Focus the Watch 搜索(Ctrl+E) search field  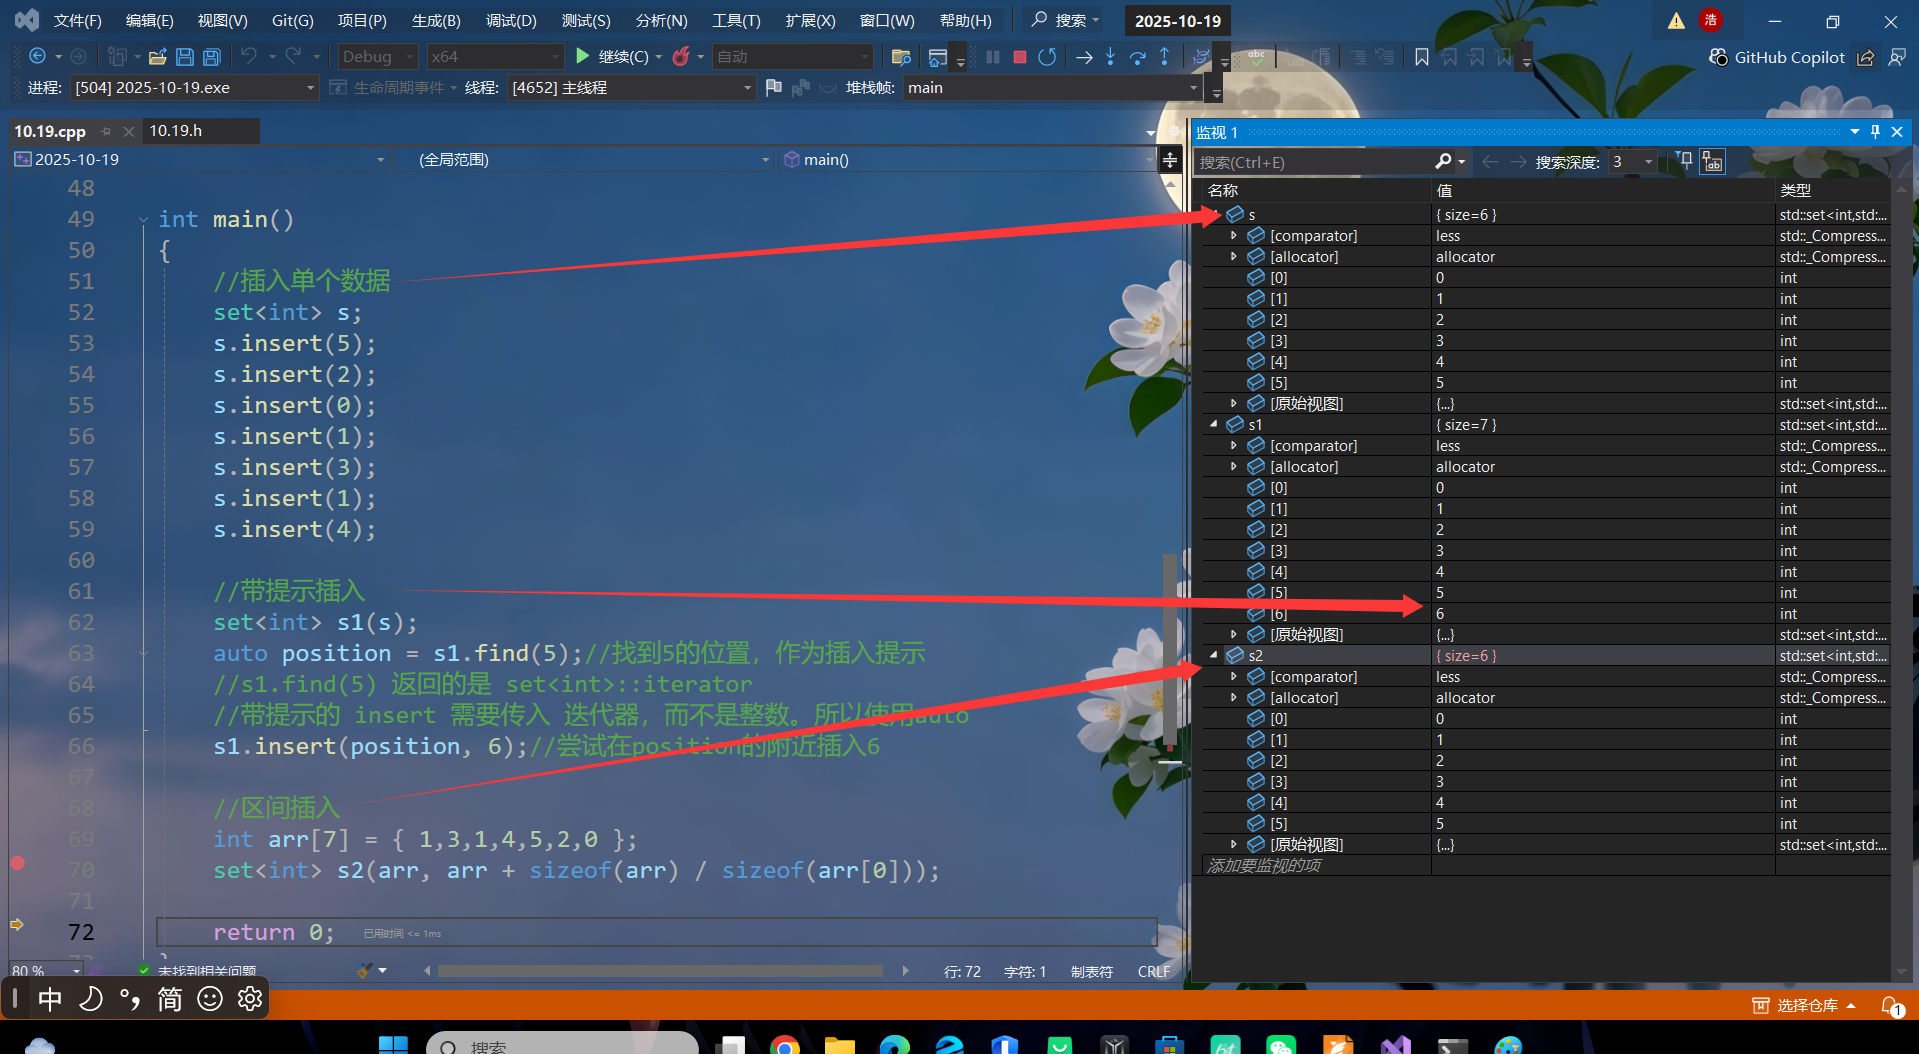coord(1314,162)
